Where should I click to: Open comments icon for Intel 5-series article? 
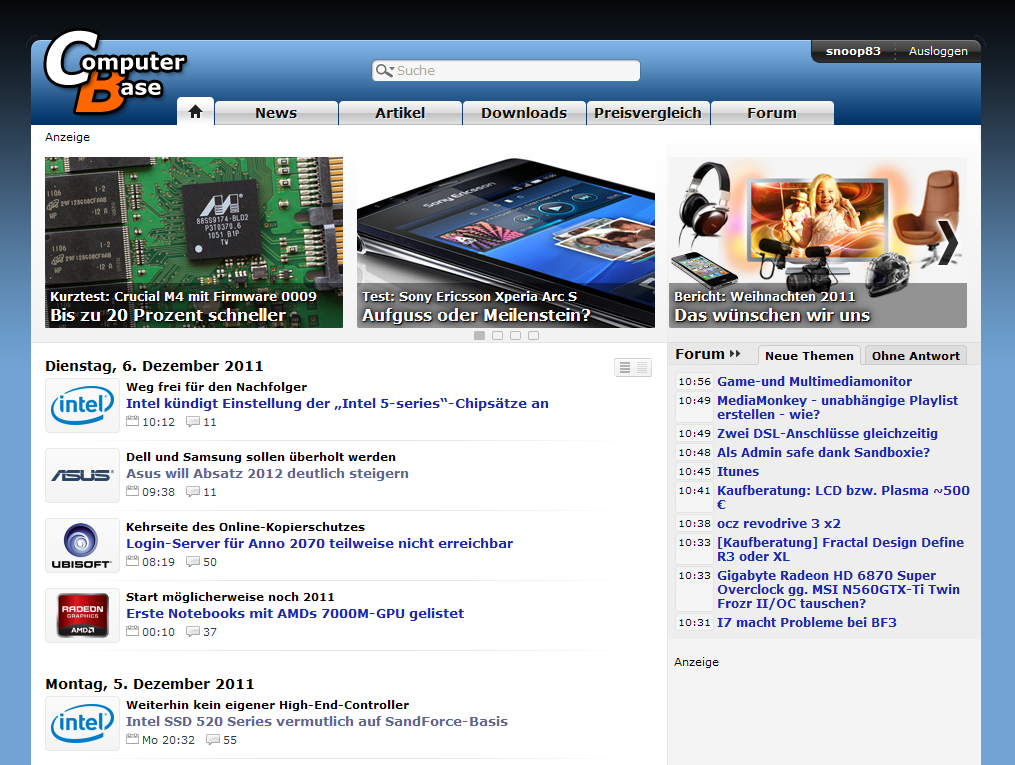pyautogui.click(x=193, y=421)
